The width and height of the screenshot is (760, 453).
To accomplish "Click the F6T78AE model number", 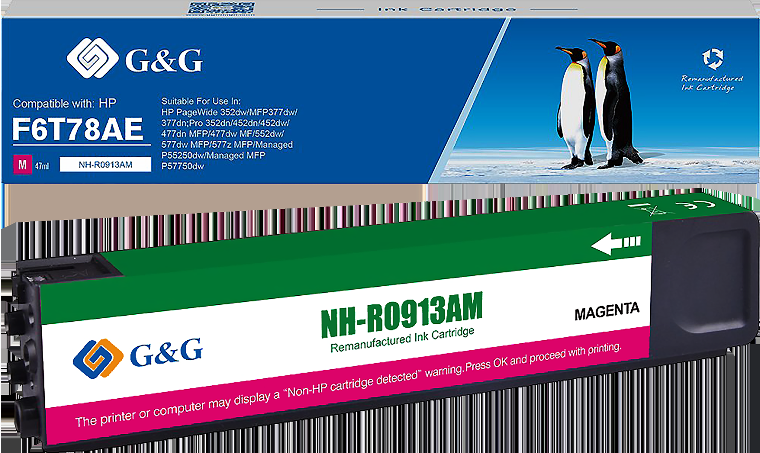I will pos(79,128).
